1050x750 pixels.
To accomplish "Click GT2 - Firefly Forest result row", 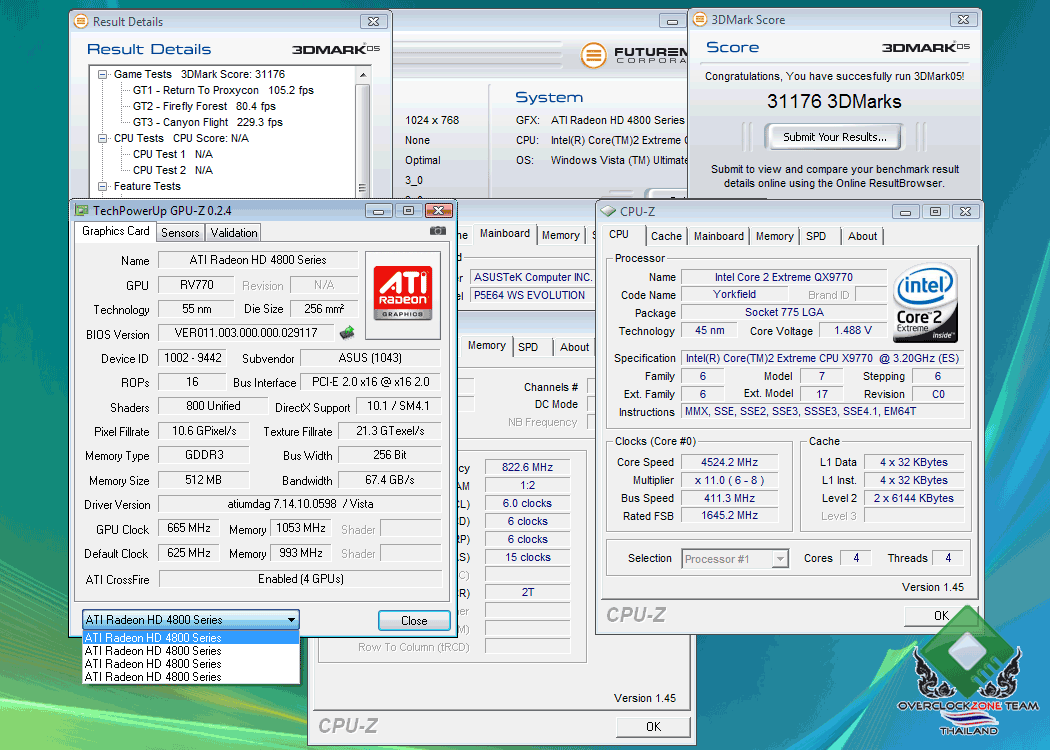I will (204, 106).
